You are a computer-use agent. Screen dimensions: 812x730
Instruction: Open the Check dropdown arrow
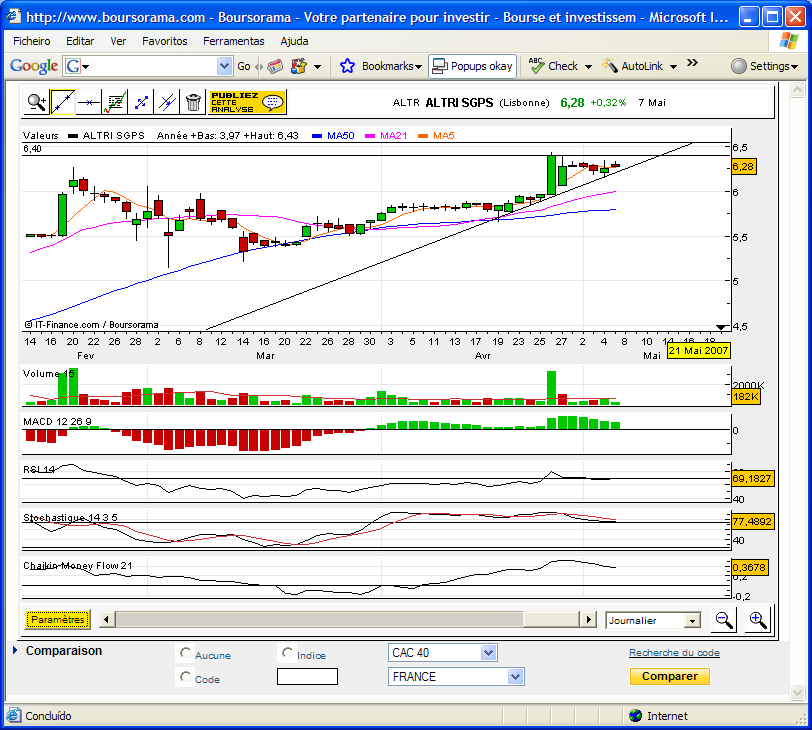coord(588,67)
